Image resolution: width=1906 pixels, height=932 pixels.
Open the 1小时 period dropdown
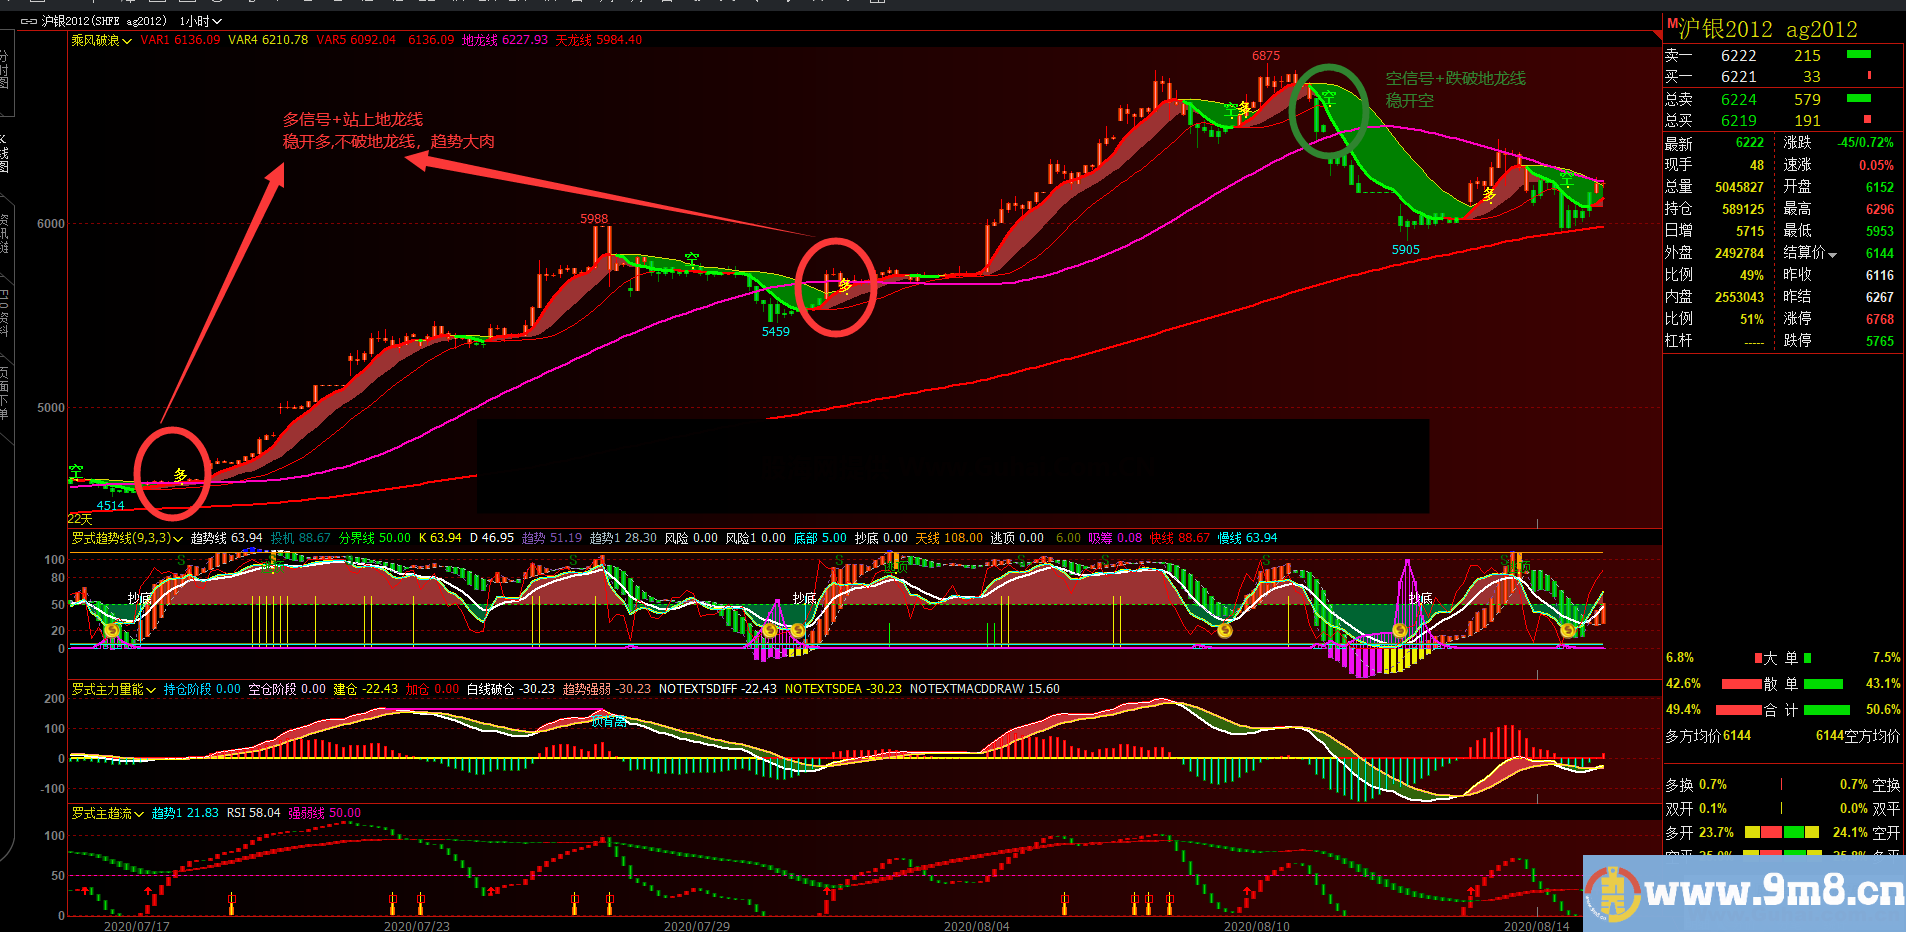(x=201, y=21)
